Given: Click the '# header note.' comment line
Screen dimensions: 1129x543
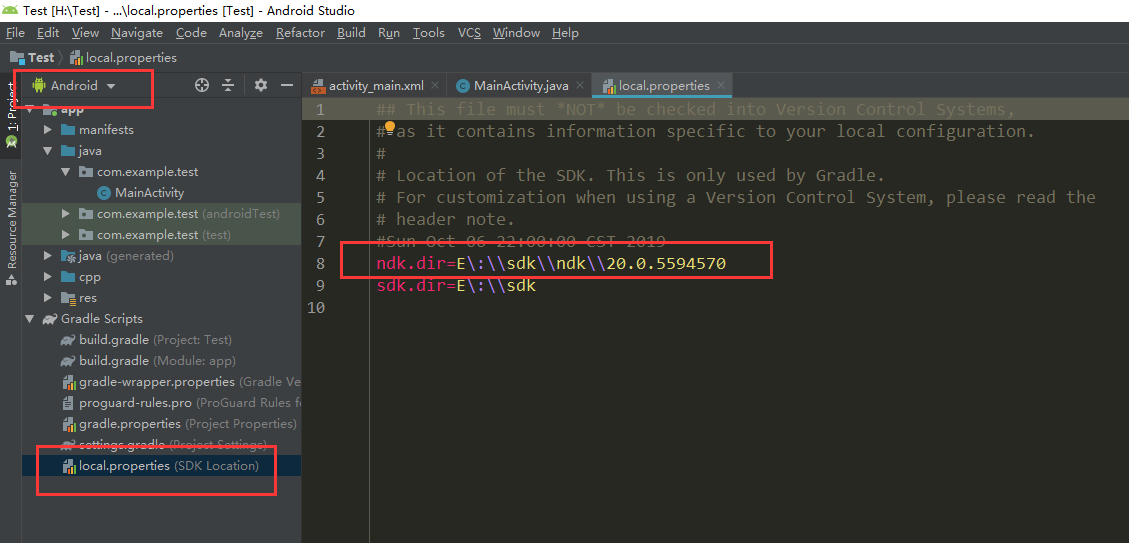Looking at the screenshot, I should [446, 220].
